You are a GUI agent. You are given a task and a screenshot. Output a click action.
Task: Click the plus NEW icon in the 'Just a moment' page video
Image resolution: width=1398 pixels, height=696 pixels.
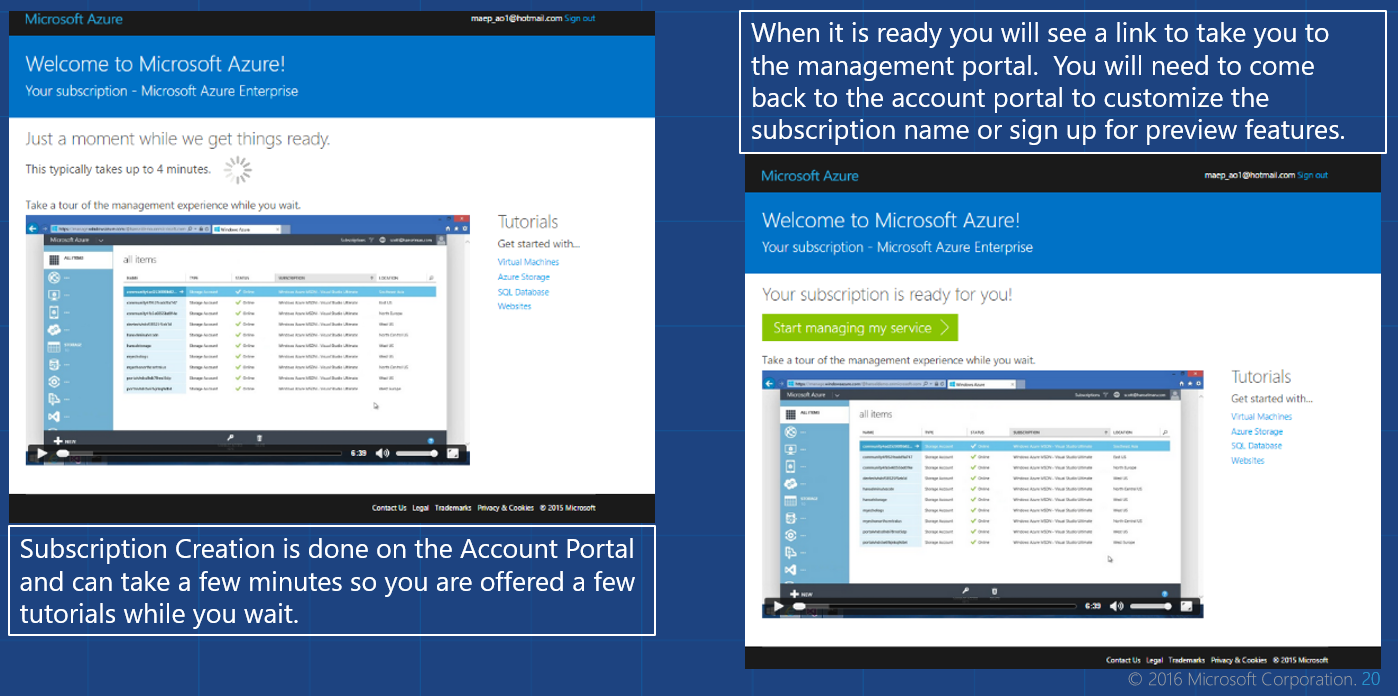click(57, 440)
